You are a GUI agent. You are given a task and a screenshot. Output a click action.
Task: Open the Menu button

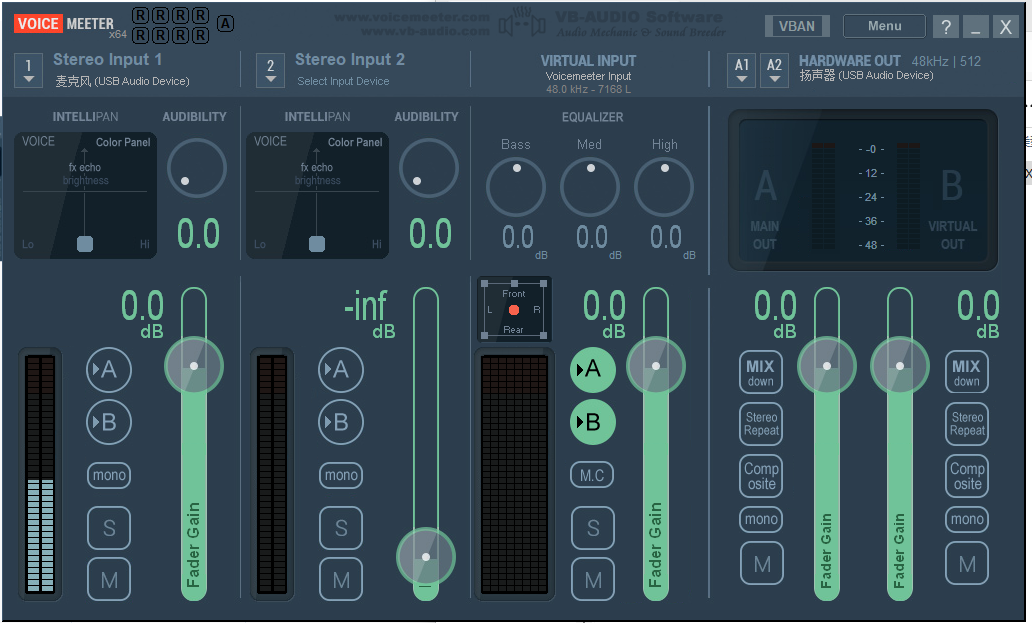884,26
